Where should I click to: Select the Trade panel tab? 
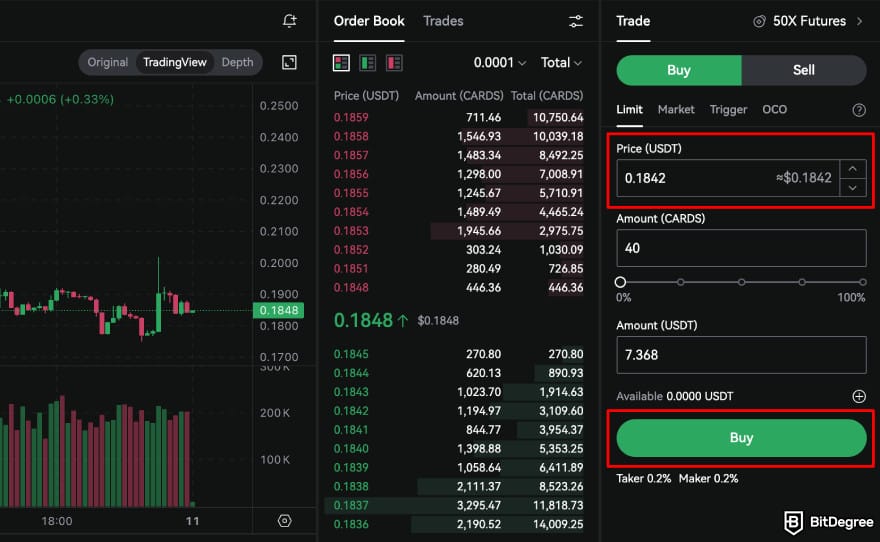click(633, 21)
